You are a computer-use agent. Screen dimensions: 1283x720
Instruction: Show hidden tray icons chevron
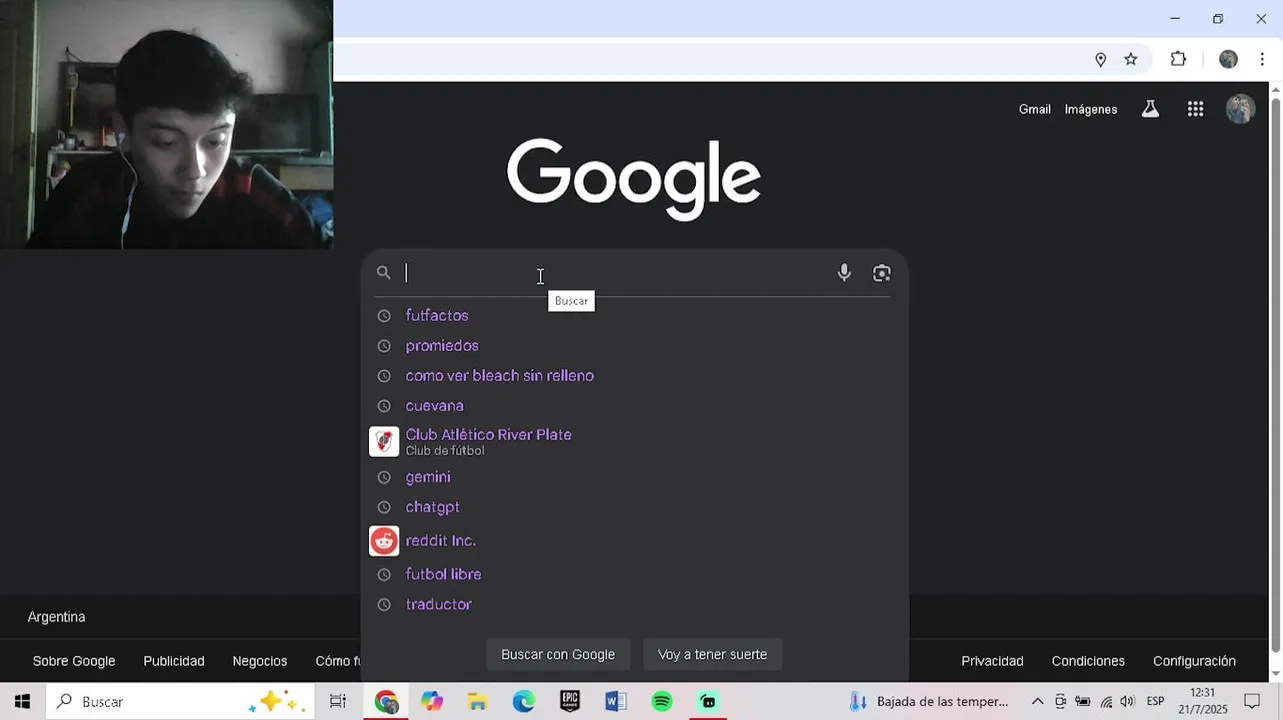click(1037, 702)
